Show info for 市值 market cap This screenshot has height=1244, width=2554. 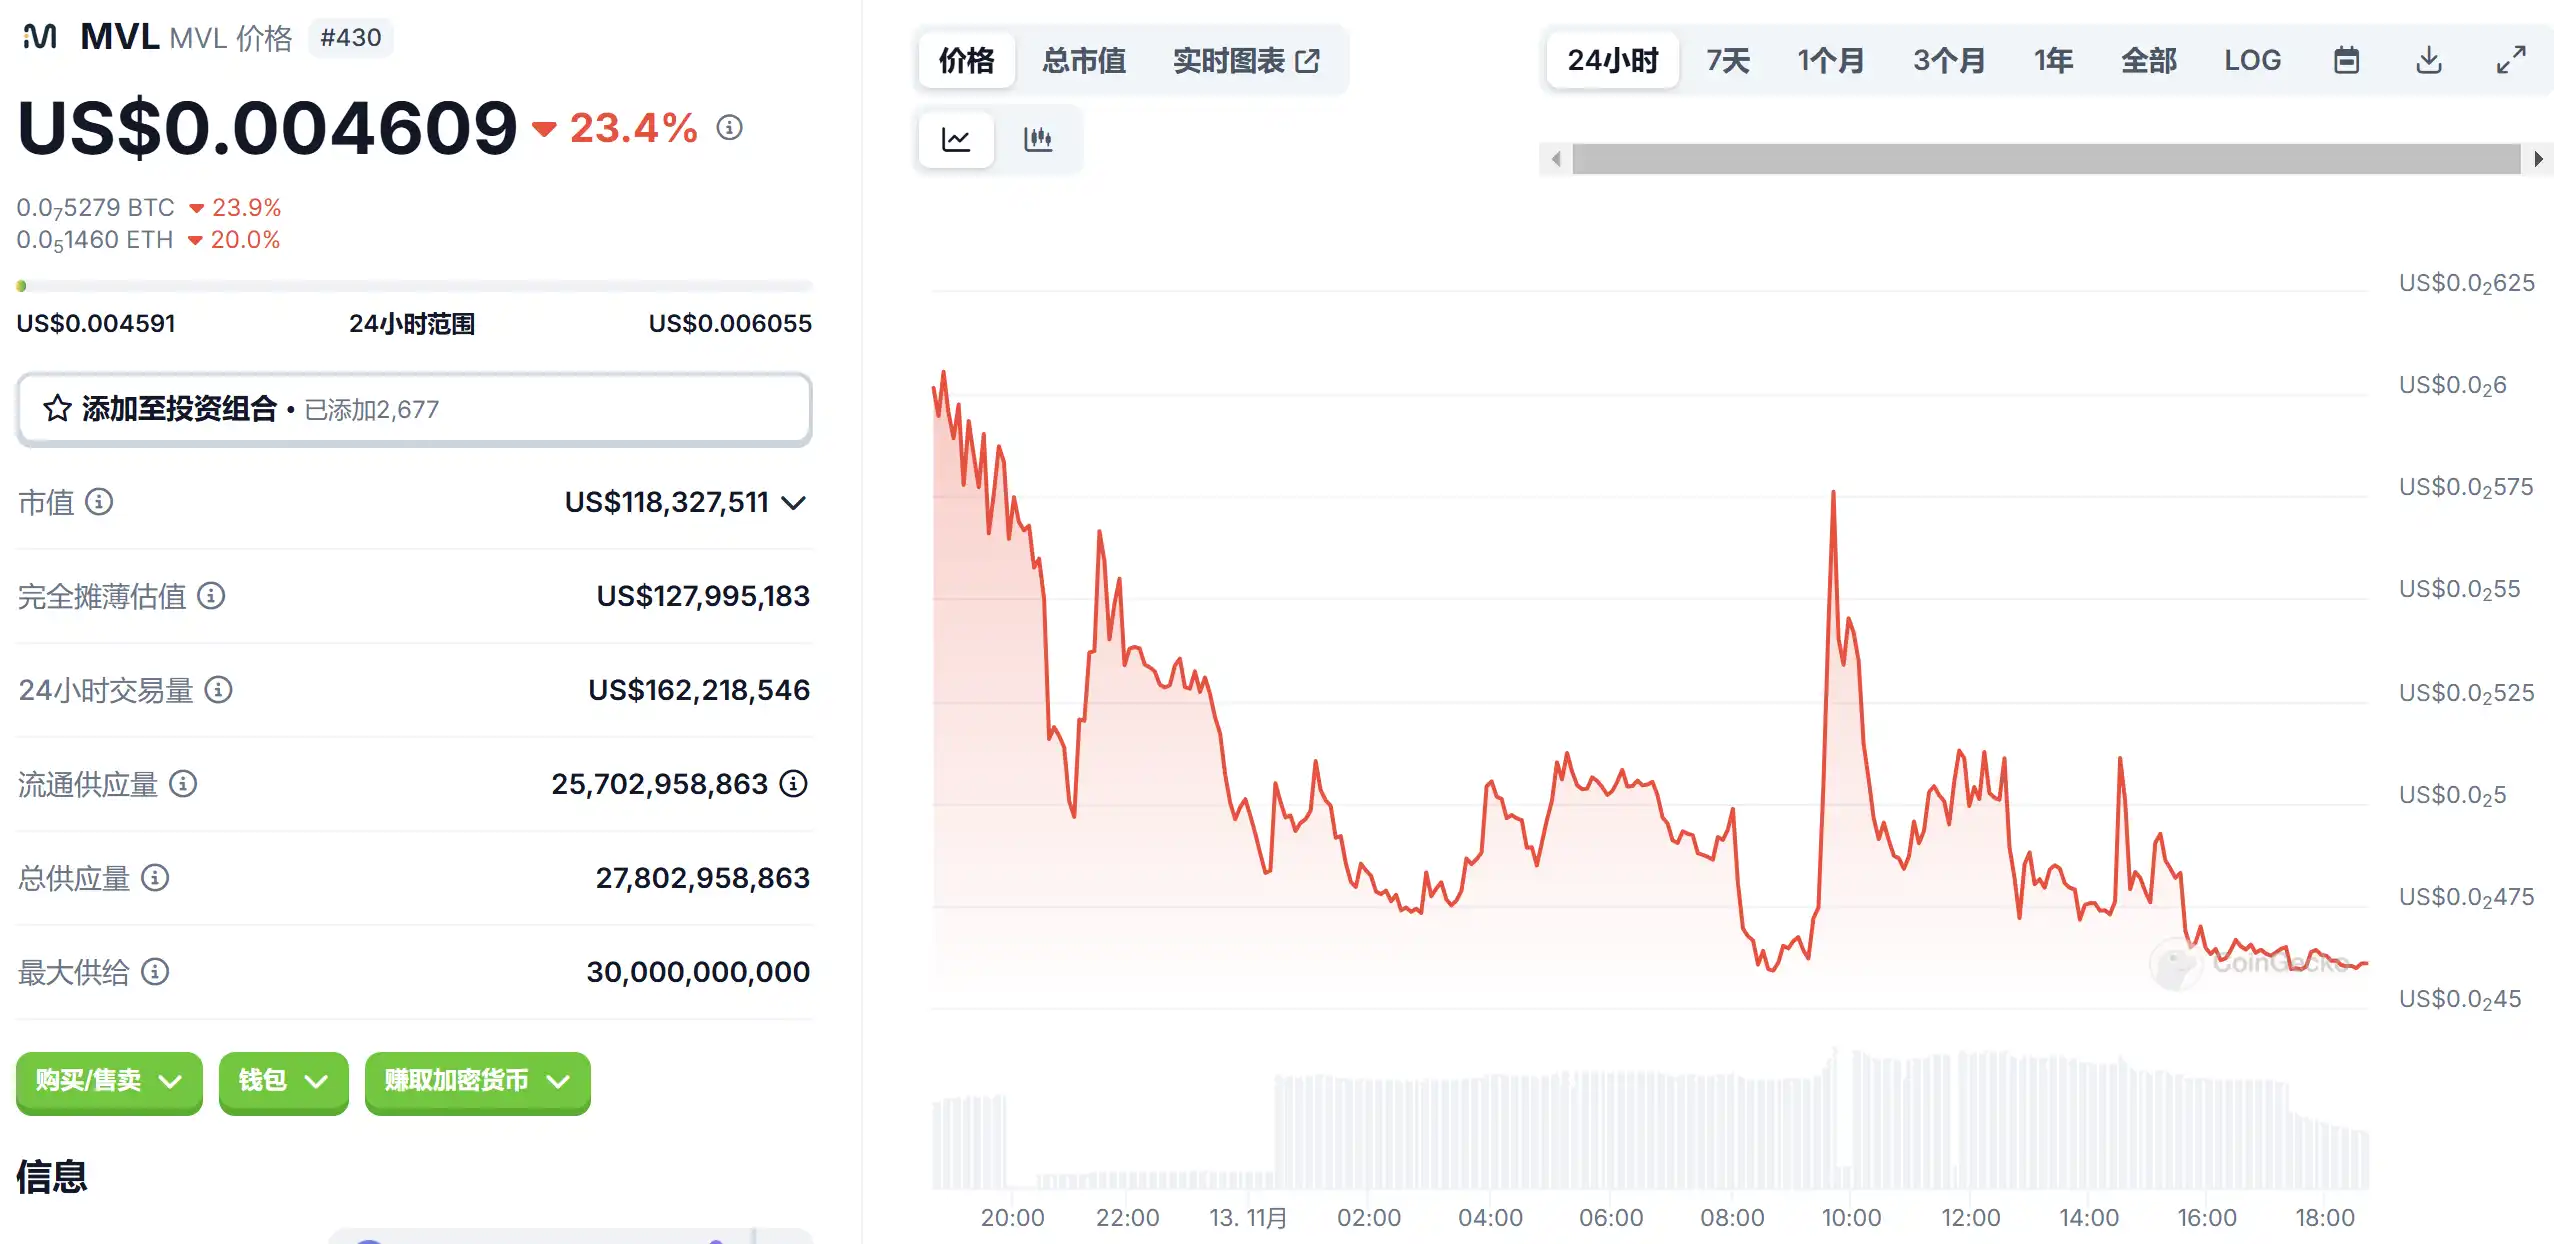click(x=99, y=501)
